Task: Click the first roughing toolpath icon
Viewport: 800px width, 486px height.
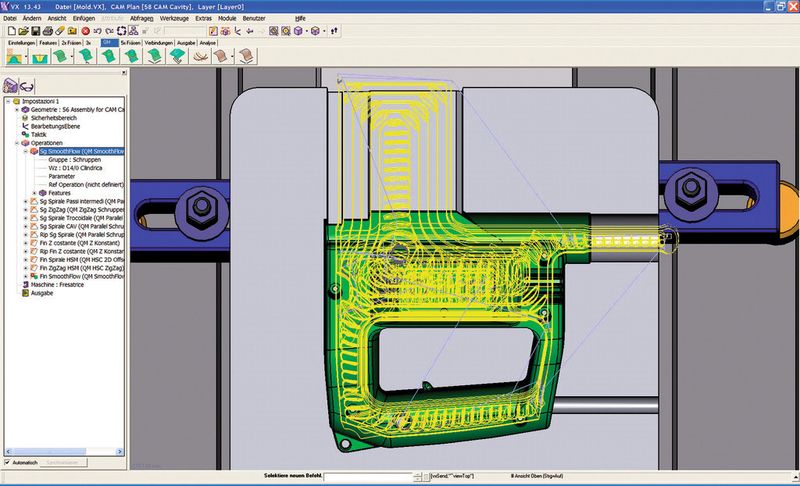Action: (16, 58)
